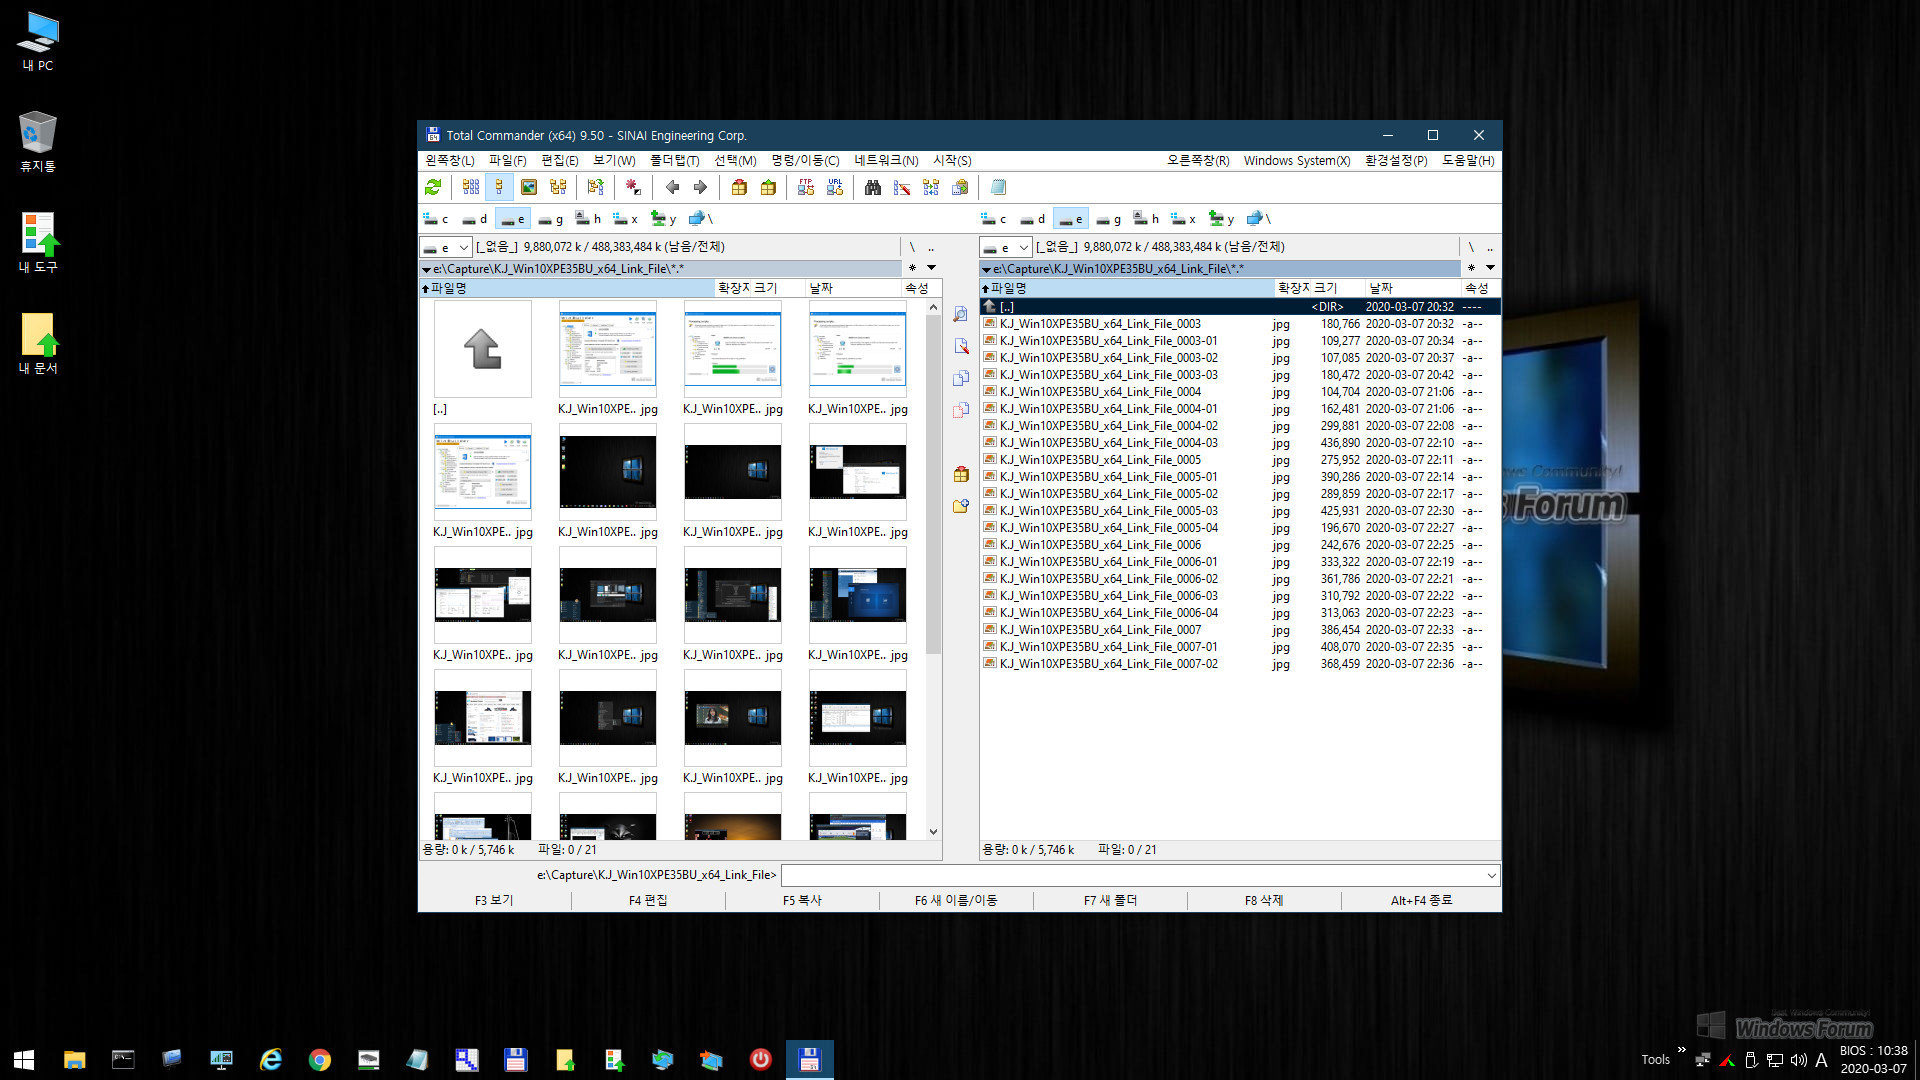Go forward with right arrow toolbar icon
Viewport: 1920px width, 1080px height.
(x=700, y=187)
